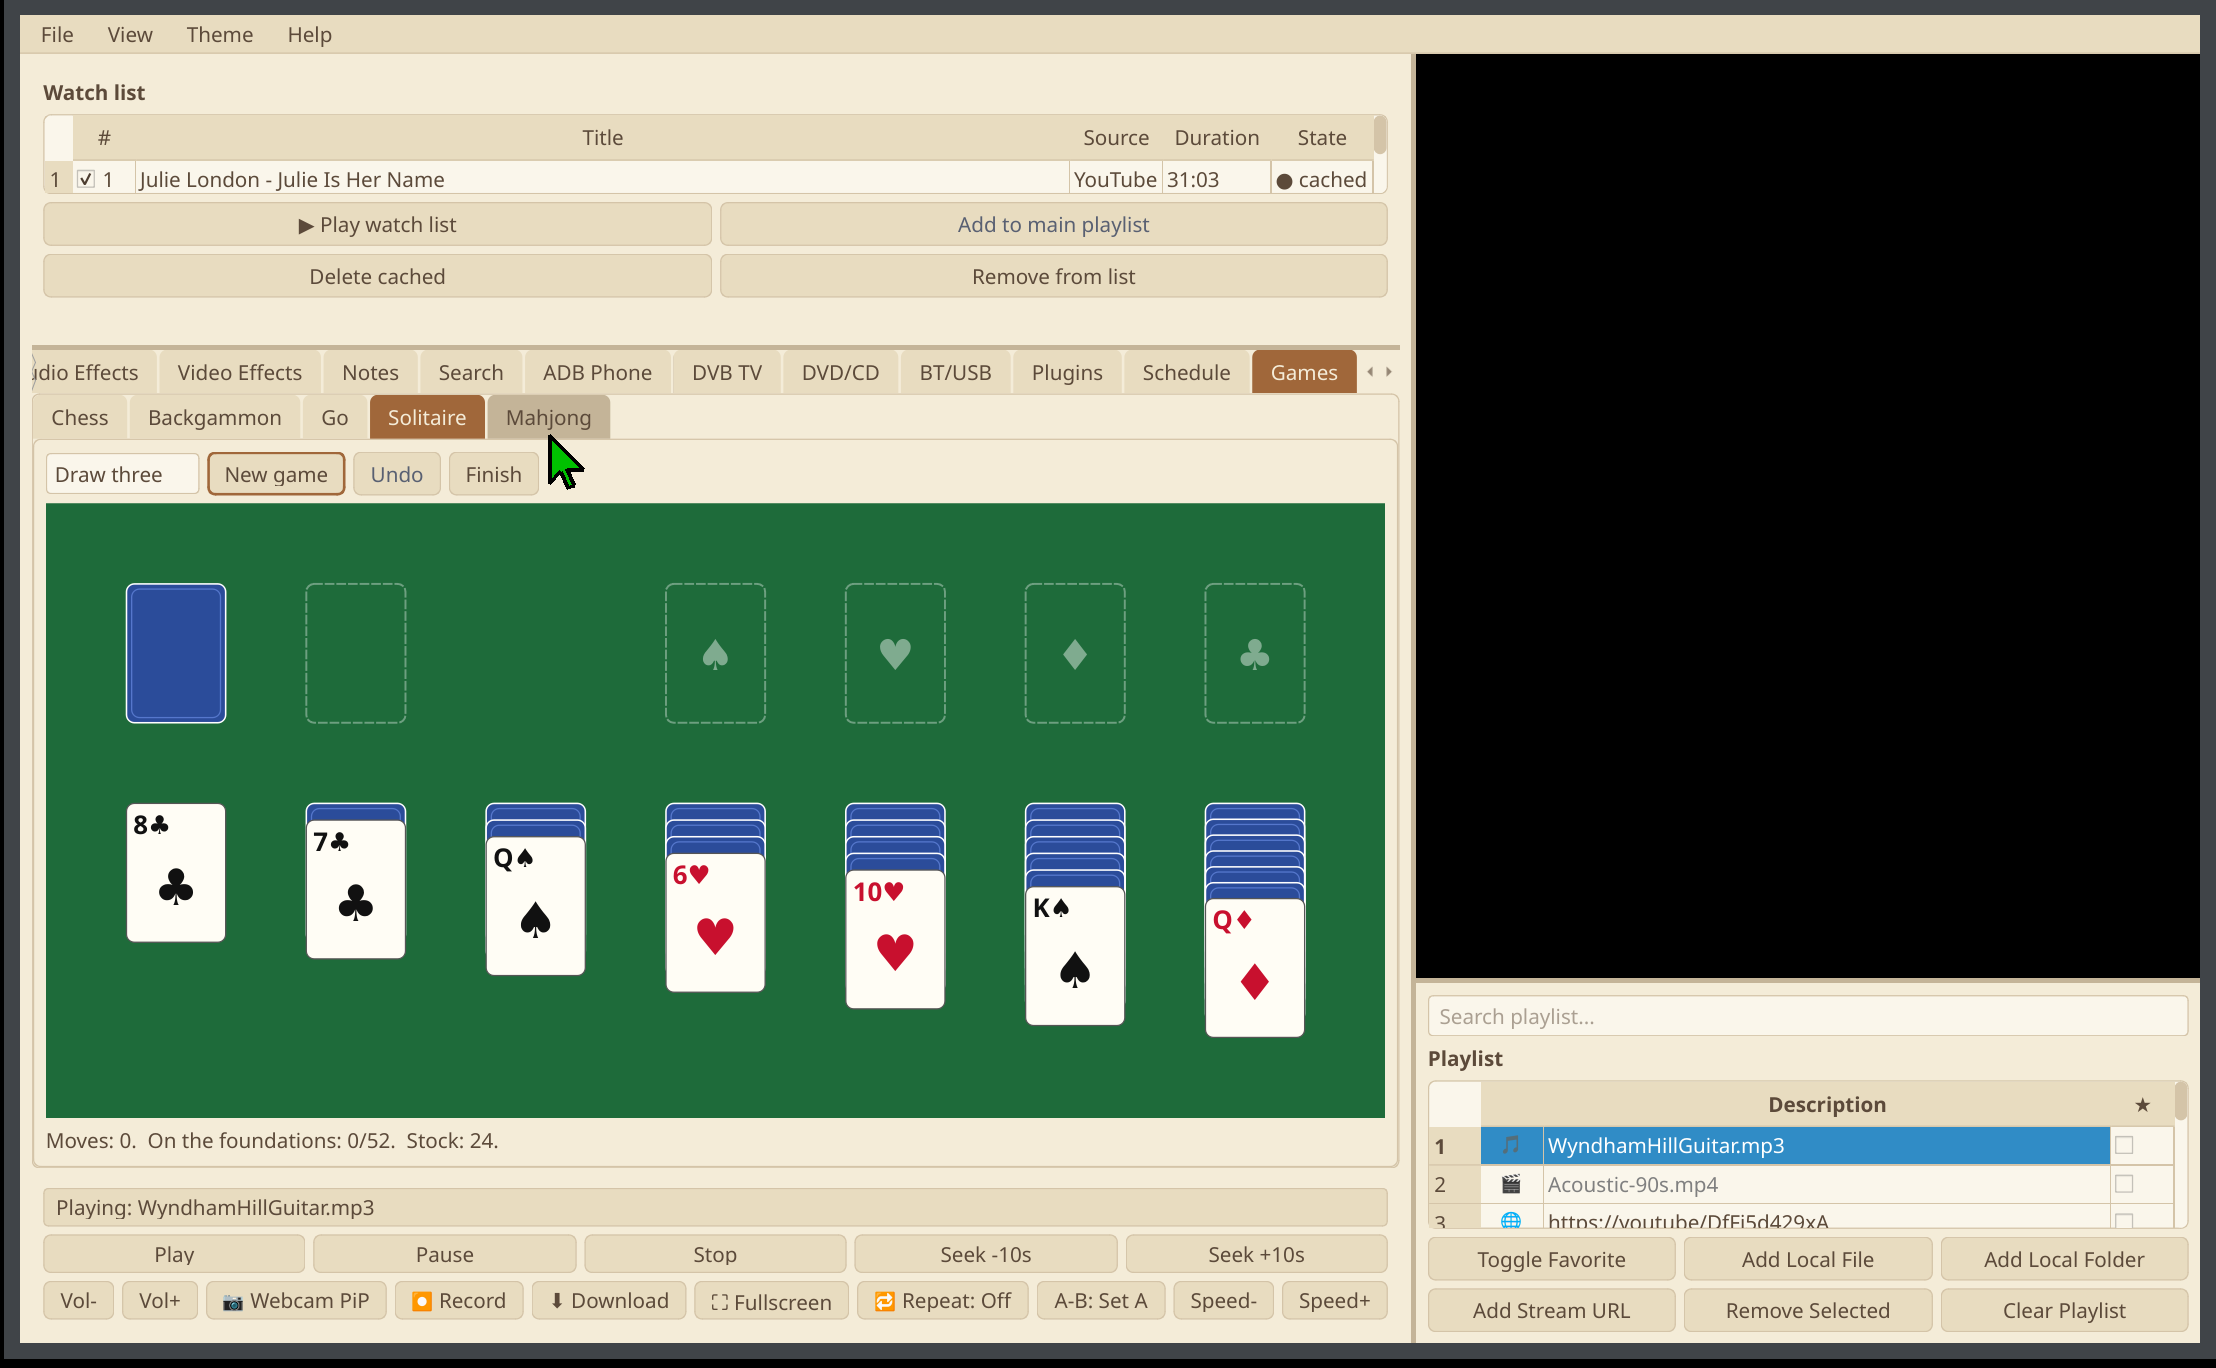This screenshot has height=1368, width=2216.
Task: Open the File menu
Action: click(x=57, y=34)
